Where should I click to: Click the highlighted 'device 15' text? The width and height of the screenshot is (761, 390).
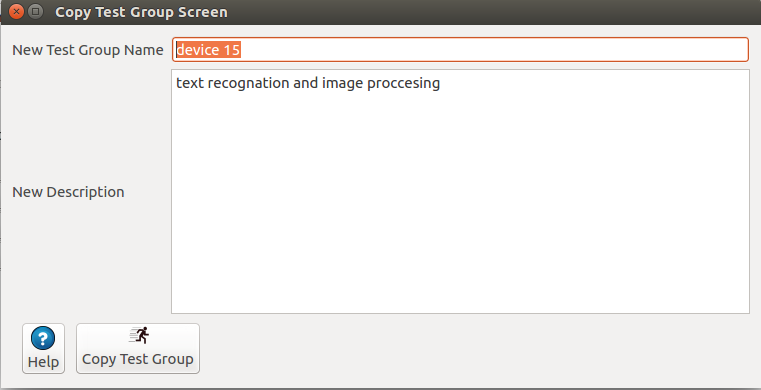coord(208,49)
